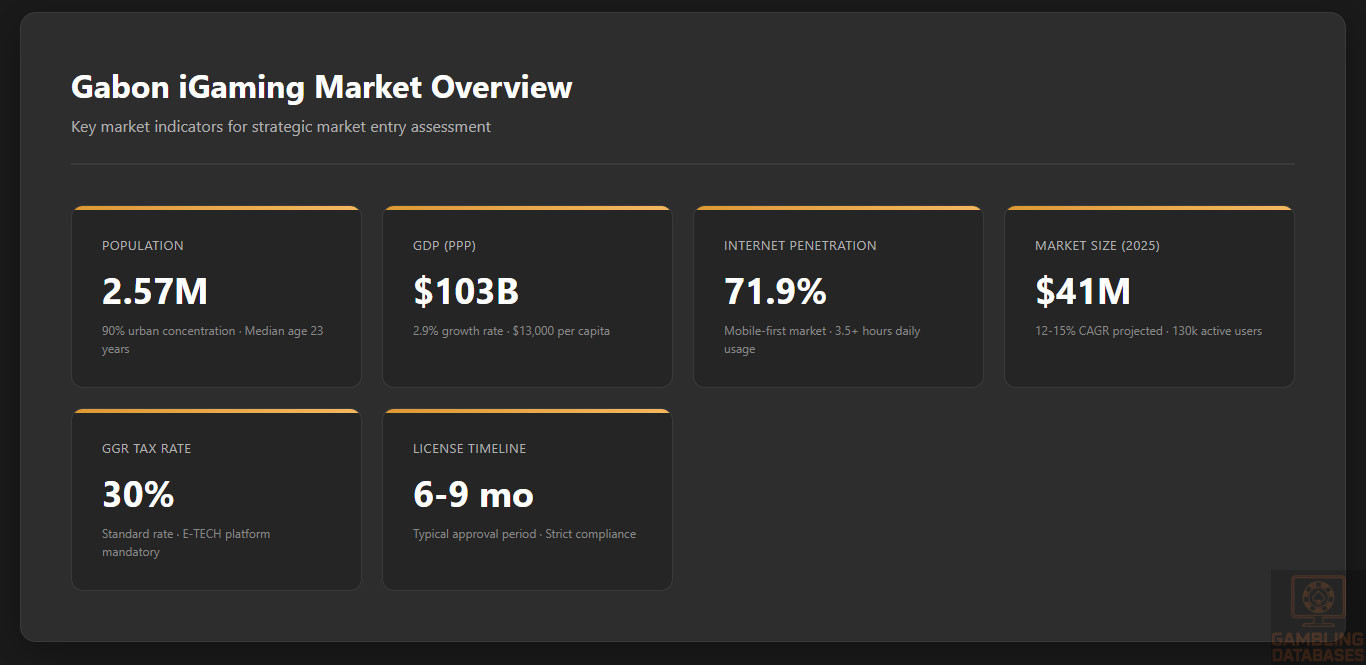This screenshot has width=1366, height=665.
Task: Click the Key market indicators subtitle text
Action: coord(281,127)
